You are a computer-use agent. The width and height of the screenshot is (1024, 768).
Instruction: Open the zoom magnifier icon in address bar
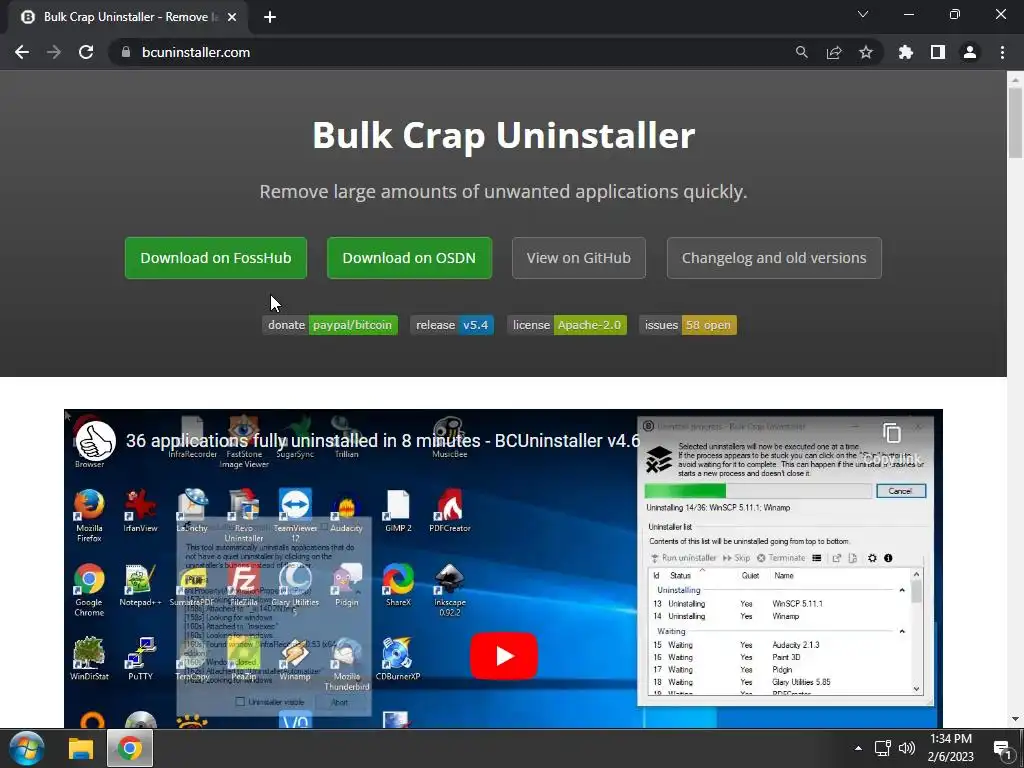pos(801,52)
